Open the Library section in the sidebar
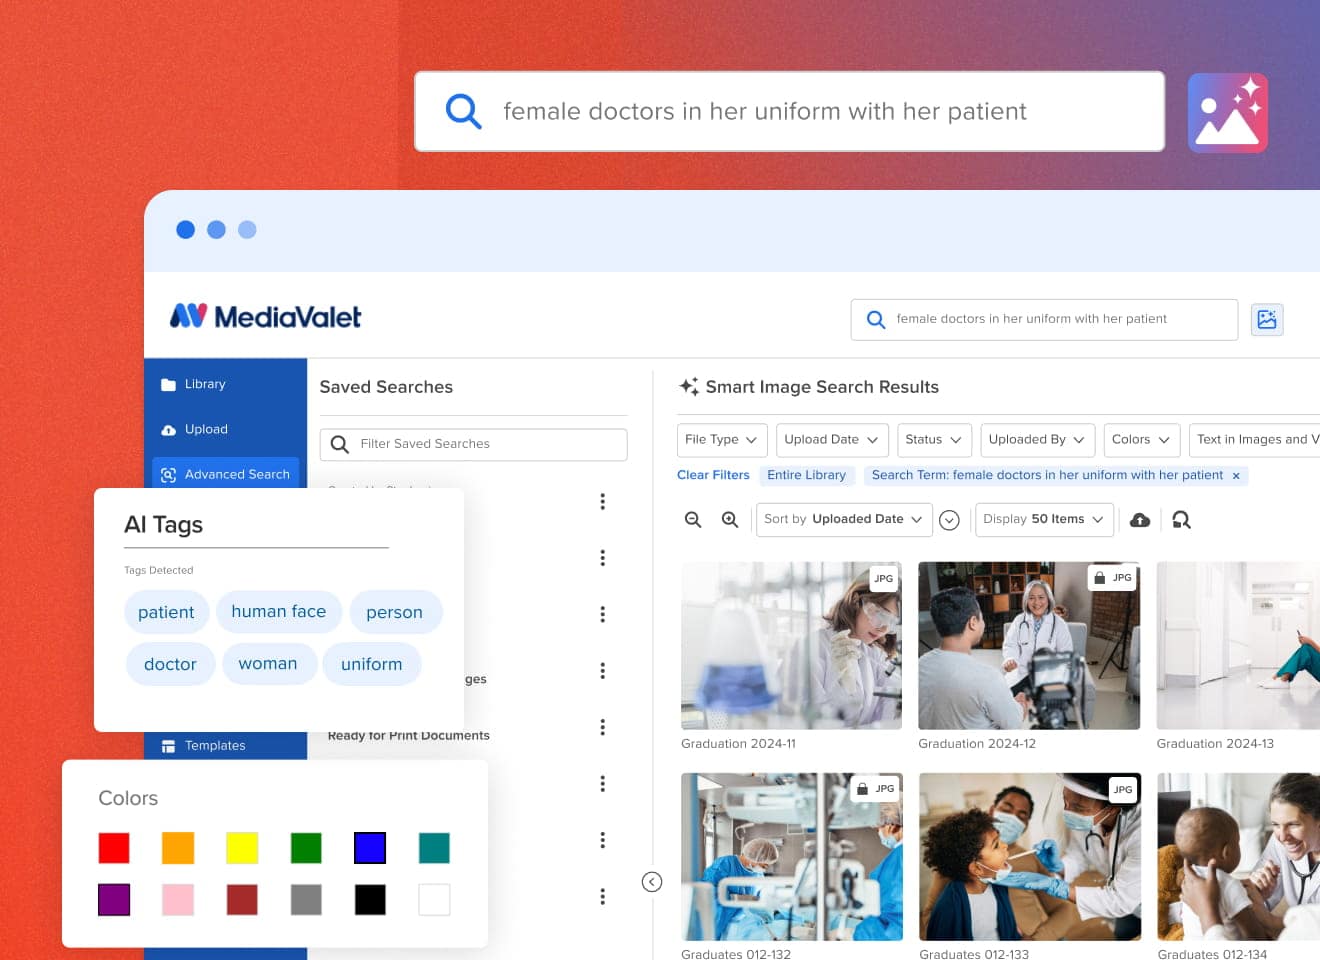 [x=204, y=383]
